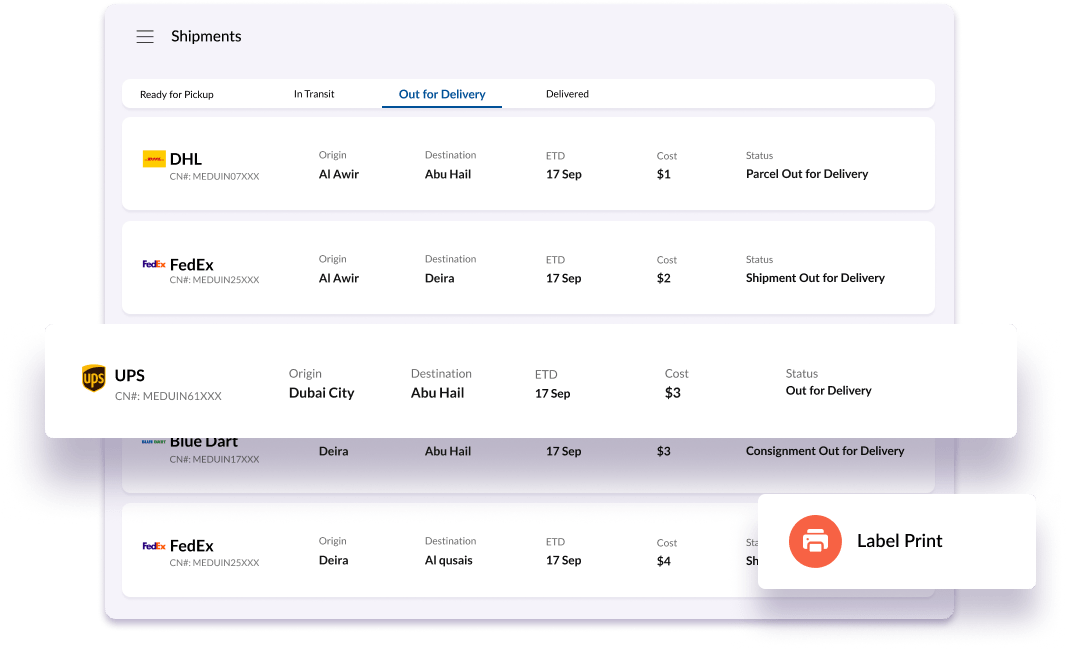Click Parcel Out for Delivery status

807,174
